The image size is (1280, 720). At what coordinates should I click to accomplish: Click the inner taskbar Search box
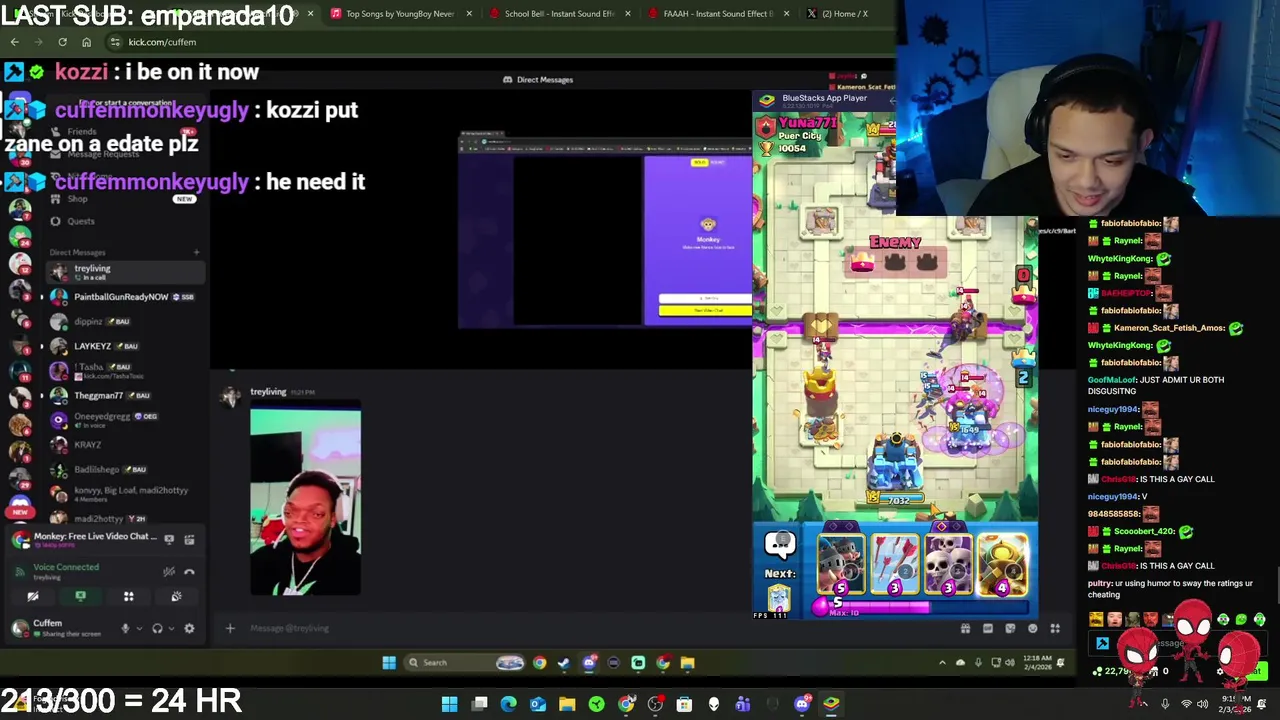pyautogui.click(x=465, y=662)
